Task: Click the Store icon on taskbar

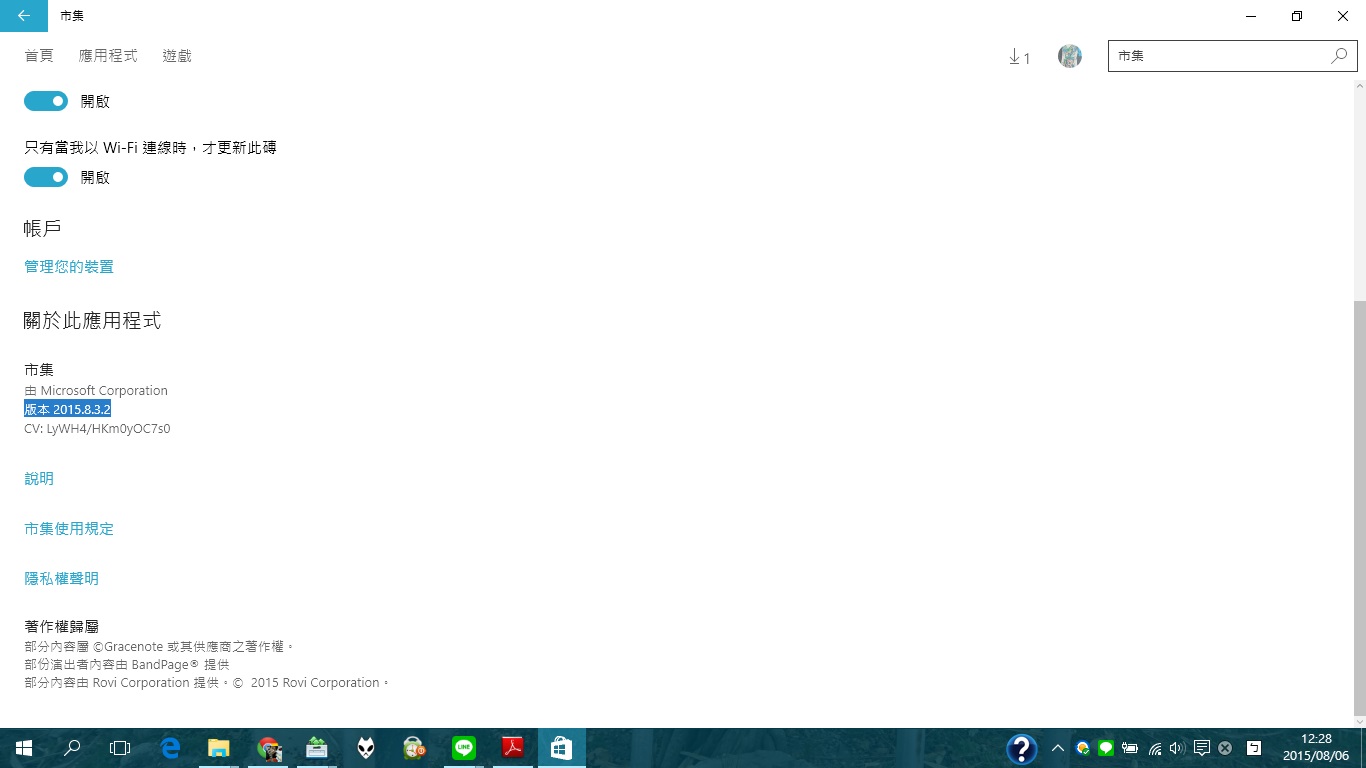Action: [x=561, y=748]
